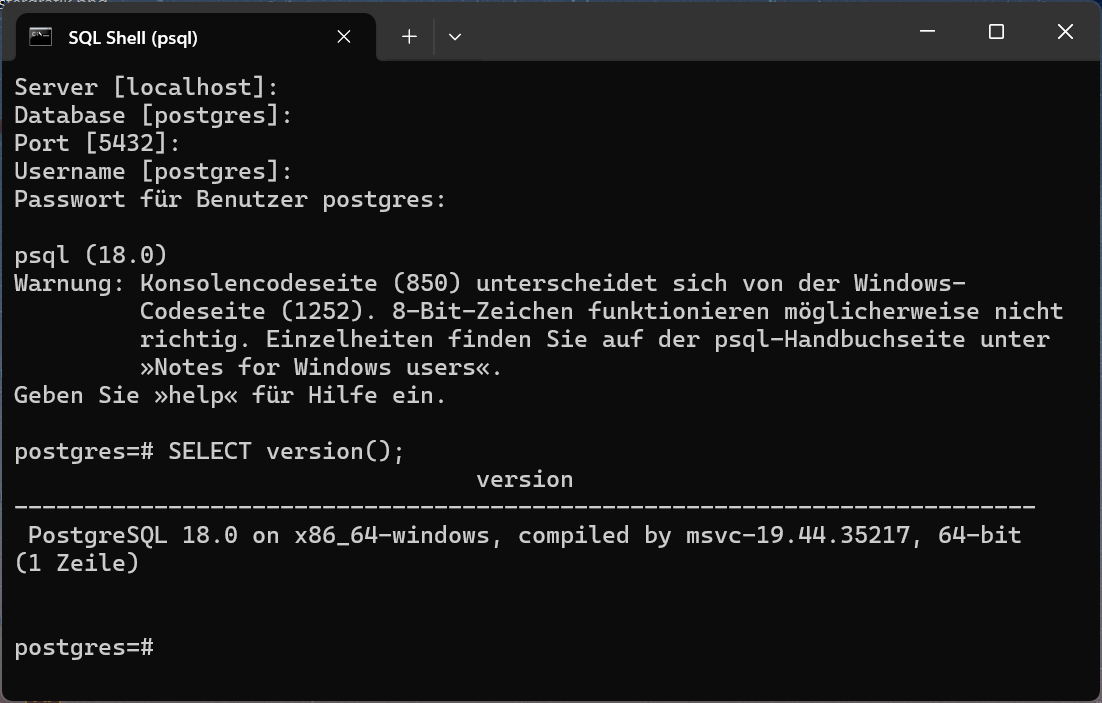
Task: Close the SQL Shell (psql) tab
Action: [x=344, y=37]
